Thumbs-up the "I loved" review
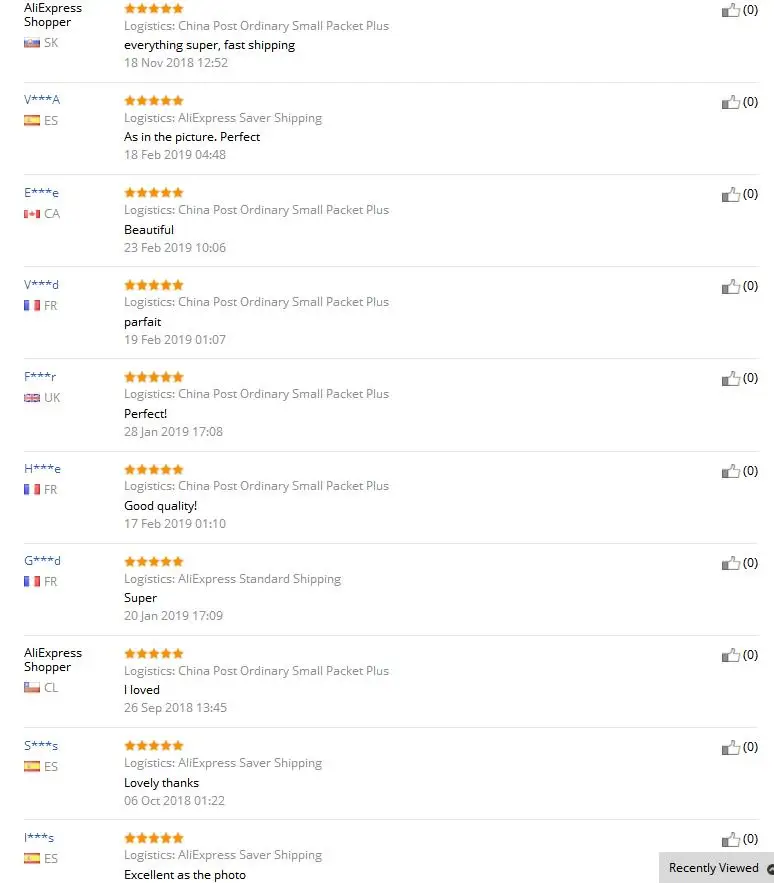Viewport: 774px width, 883px height. tap(731, 655)
